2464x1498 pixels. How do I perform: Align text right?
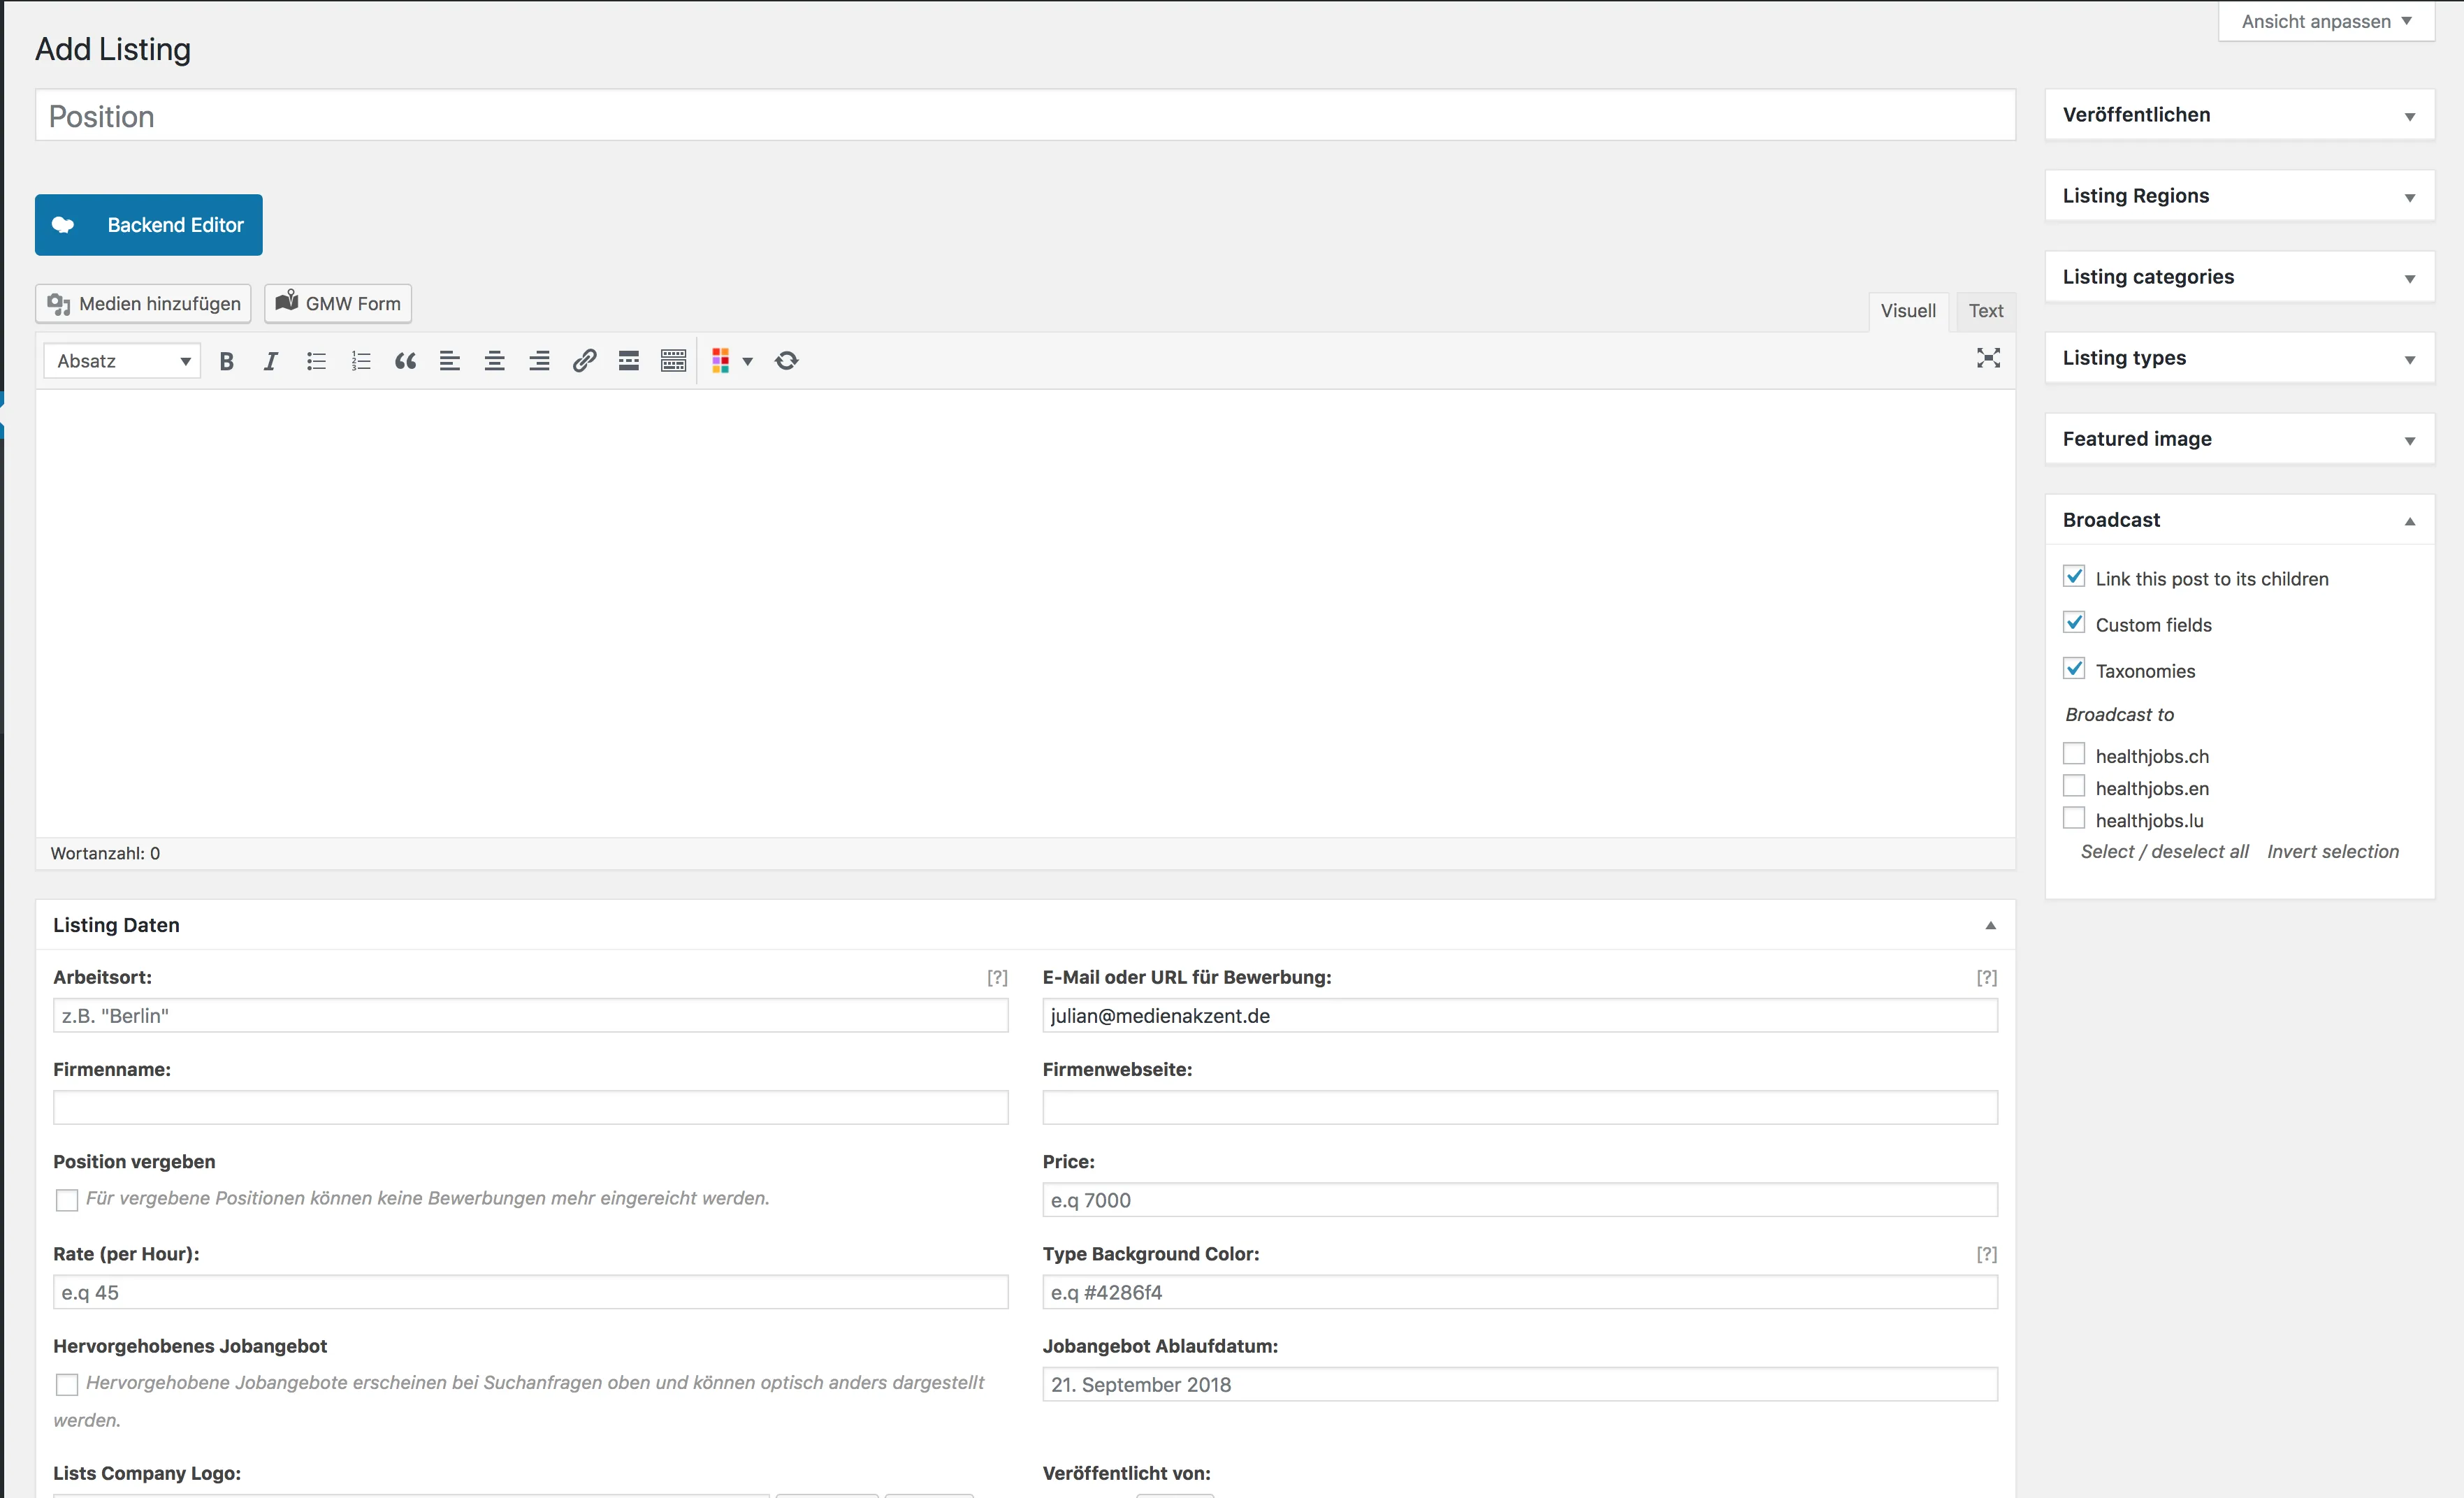coord(539,361)
